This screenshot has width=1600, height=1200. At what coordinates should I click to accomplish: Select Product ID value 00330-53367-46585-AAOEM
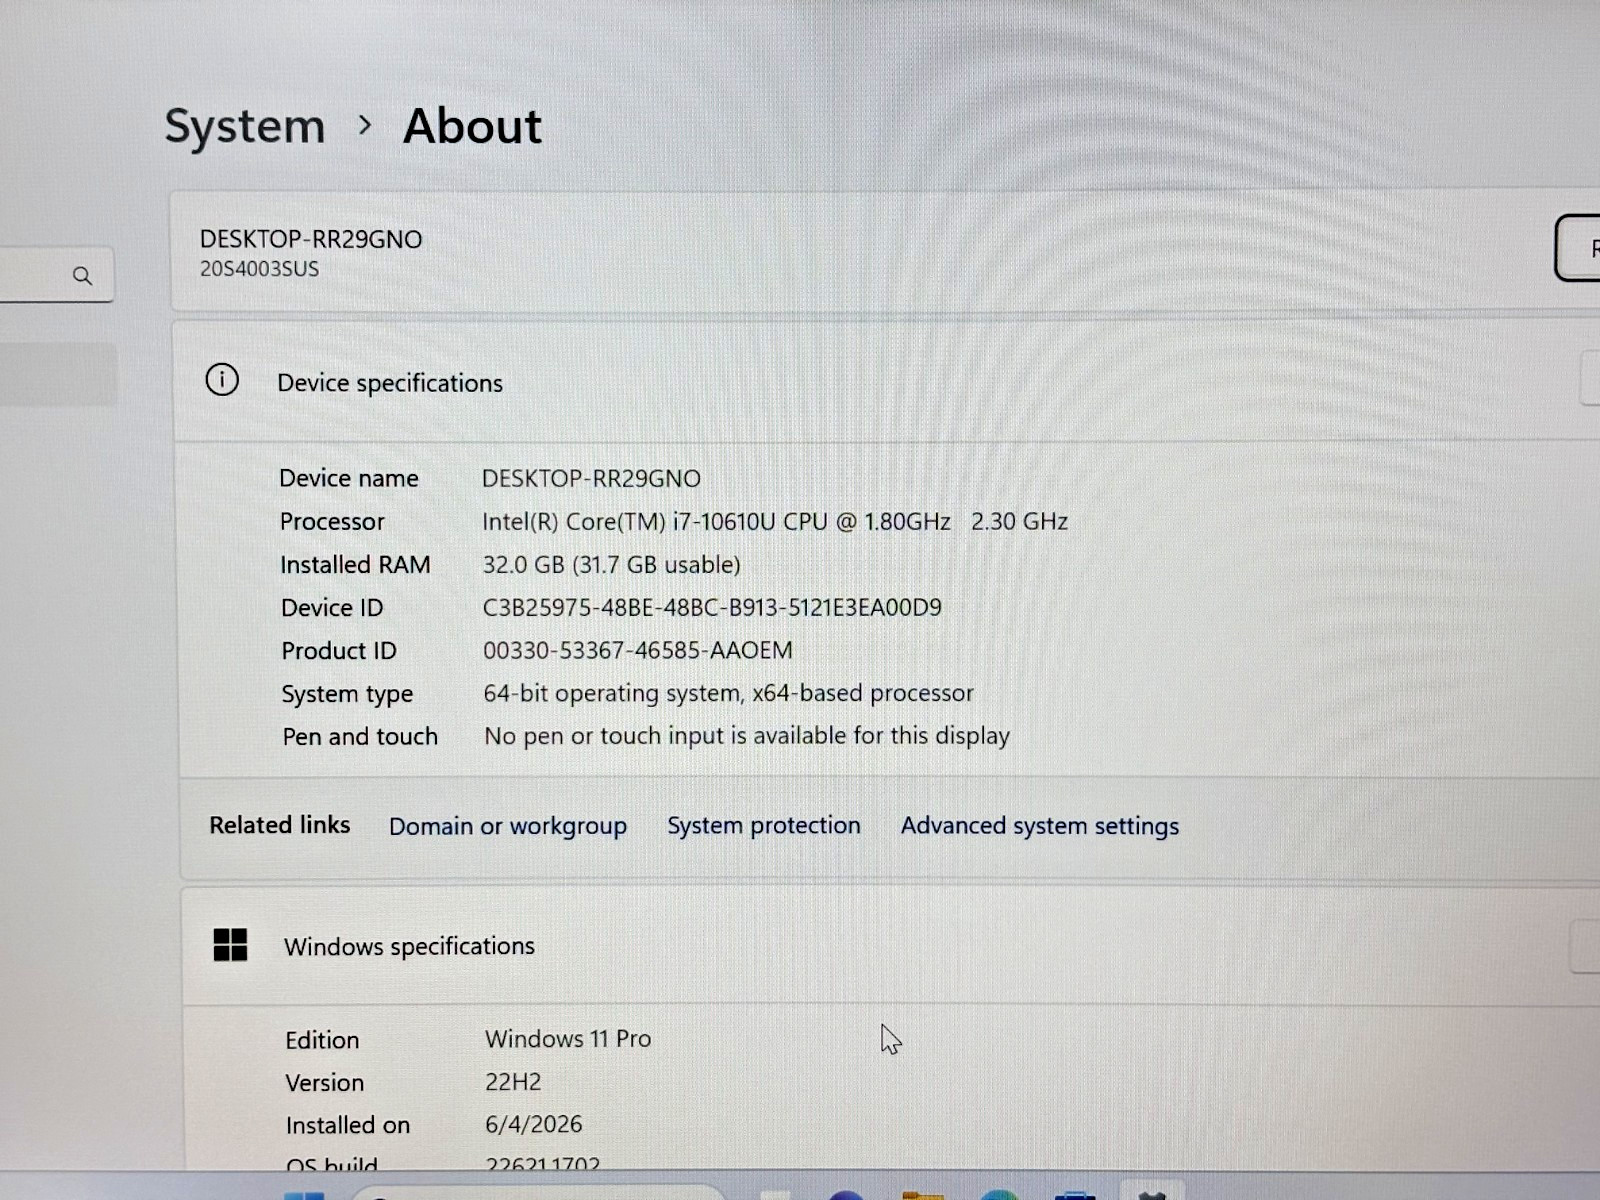coord(638,650)
